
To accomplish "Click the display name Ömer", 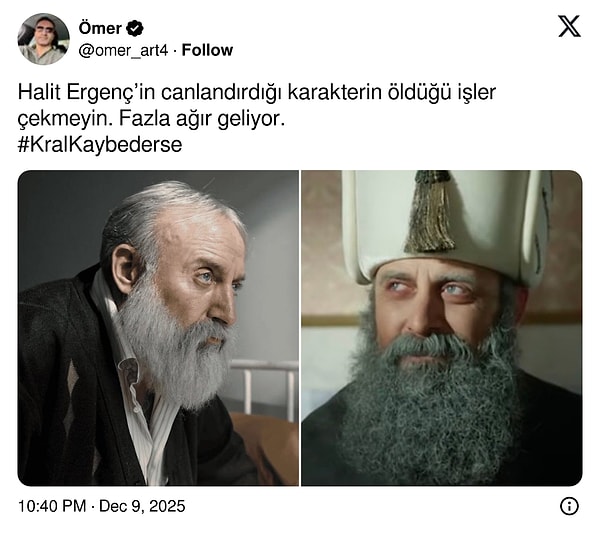I will pos(100,28).
